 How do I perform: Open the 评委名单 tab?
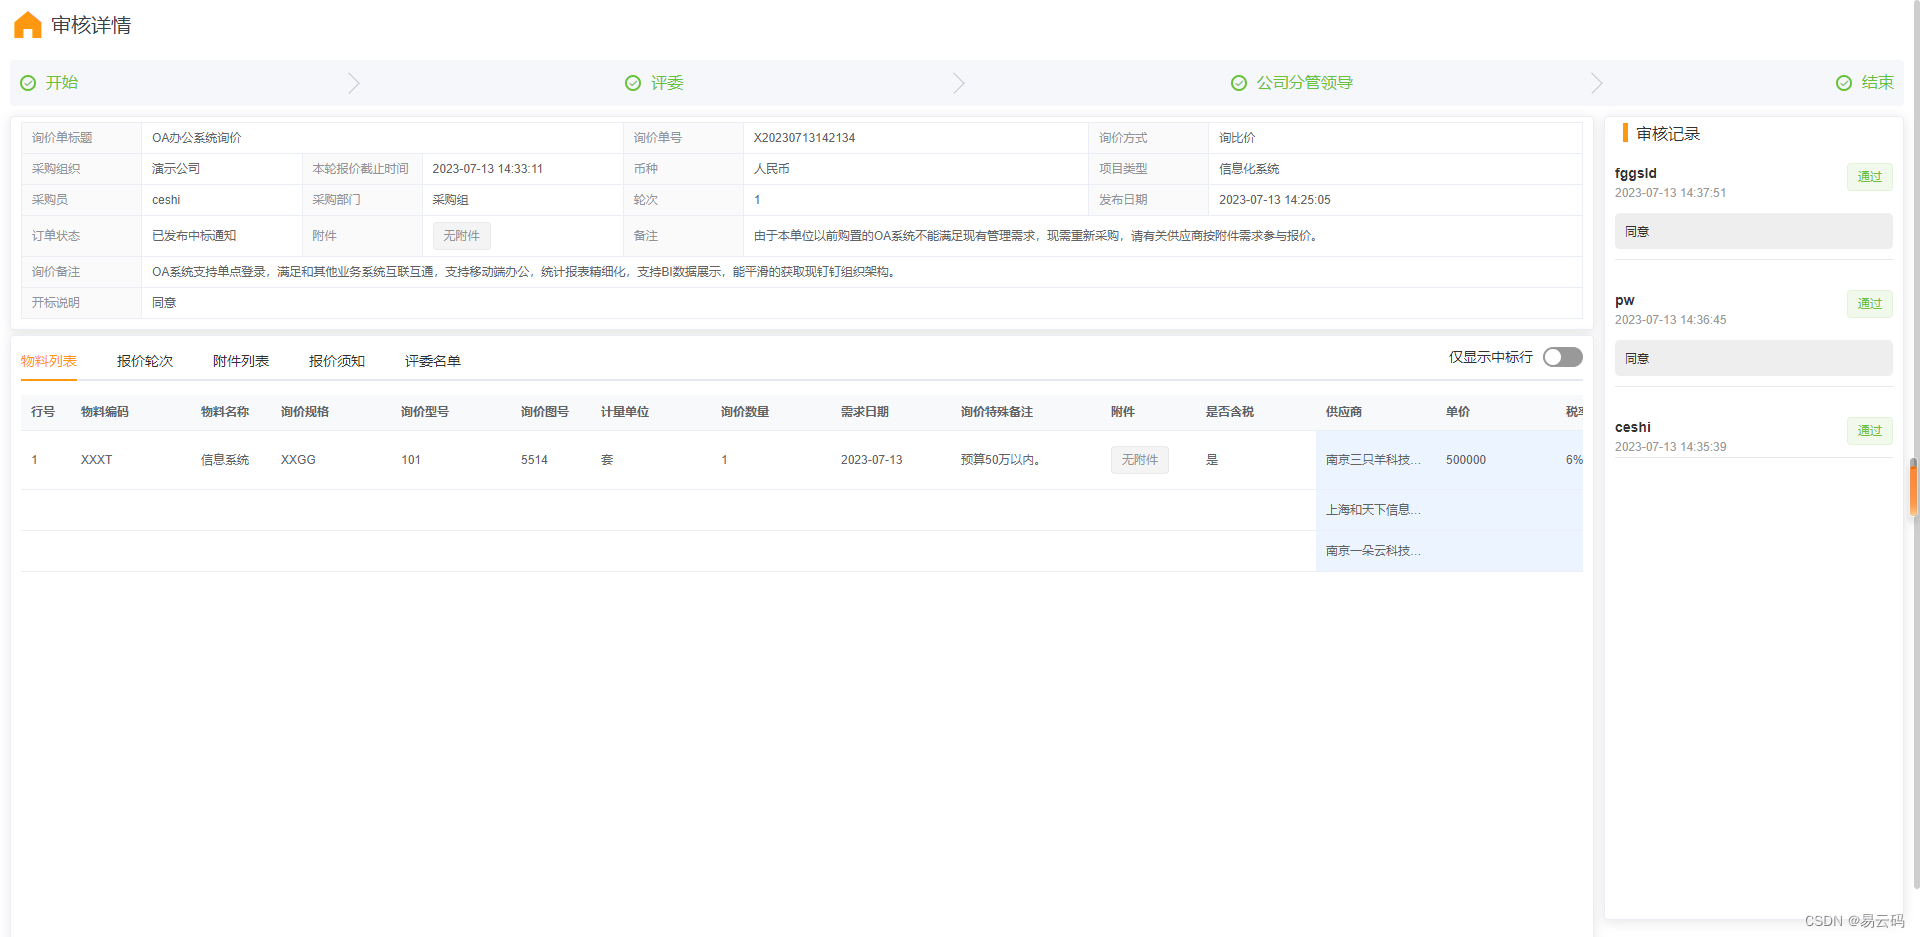[433, 361]
